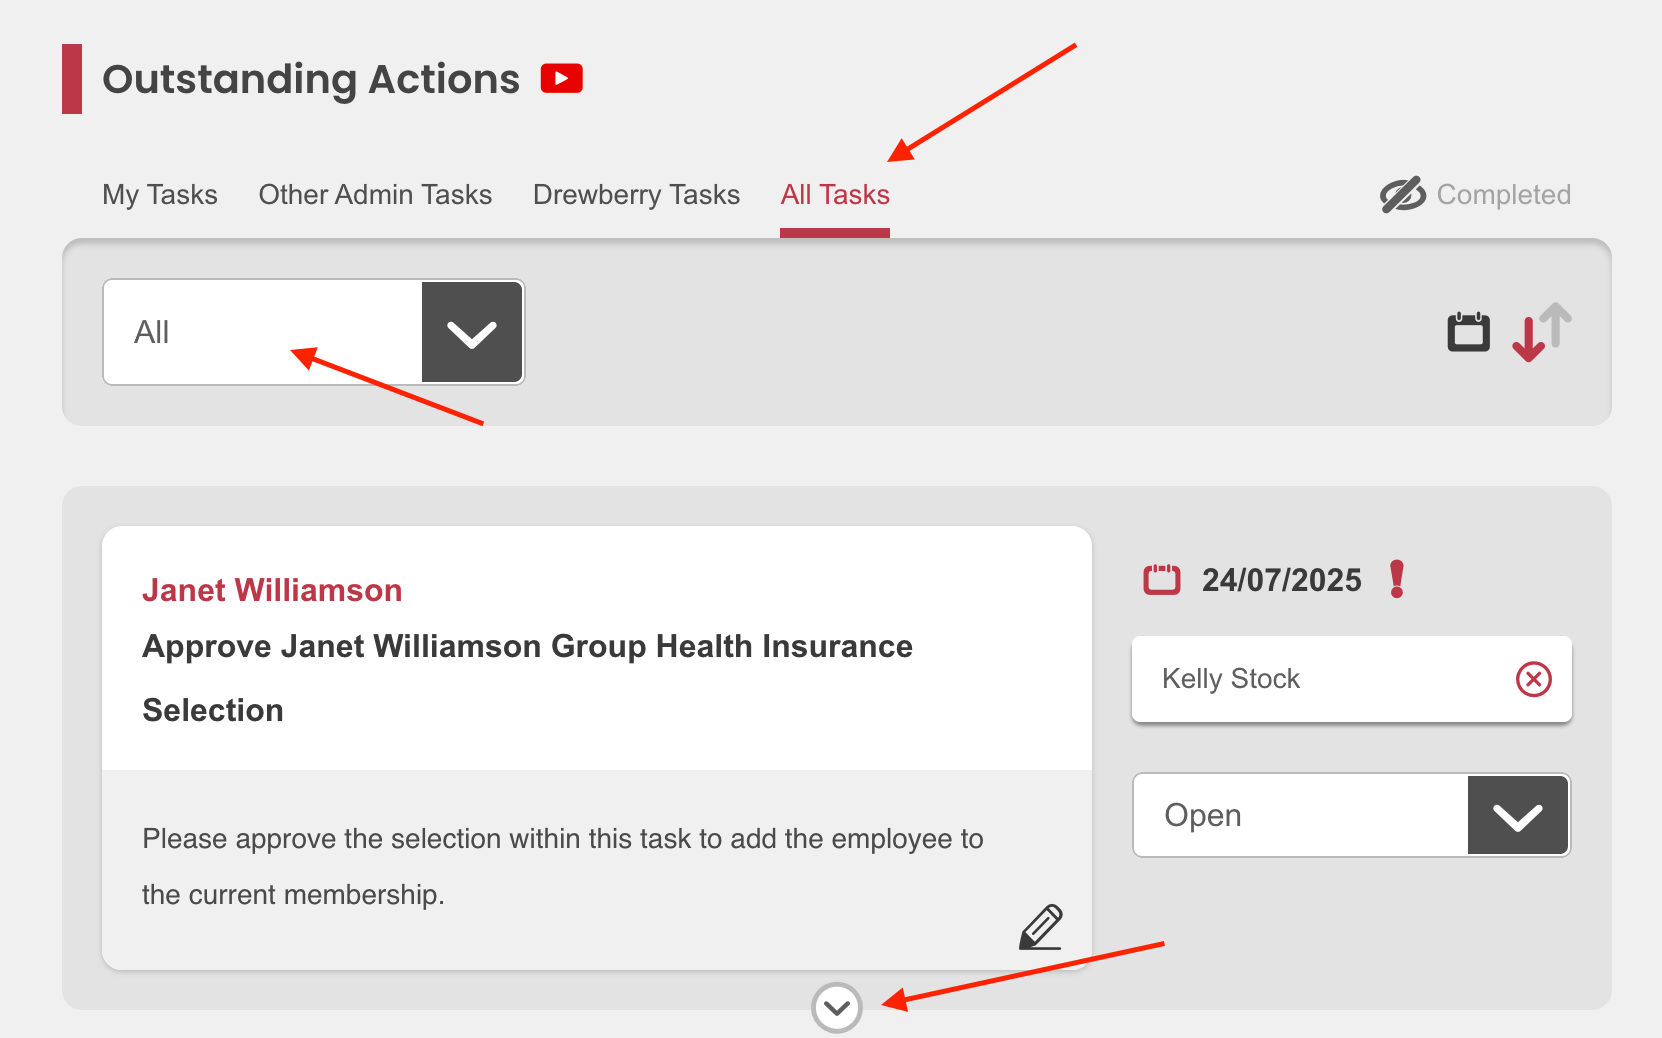Remove Kelly Stock using the X icon
Viewport: 1662px width, 1038px height.
pyautogui.click(x=1533, y=679)
